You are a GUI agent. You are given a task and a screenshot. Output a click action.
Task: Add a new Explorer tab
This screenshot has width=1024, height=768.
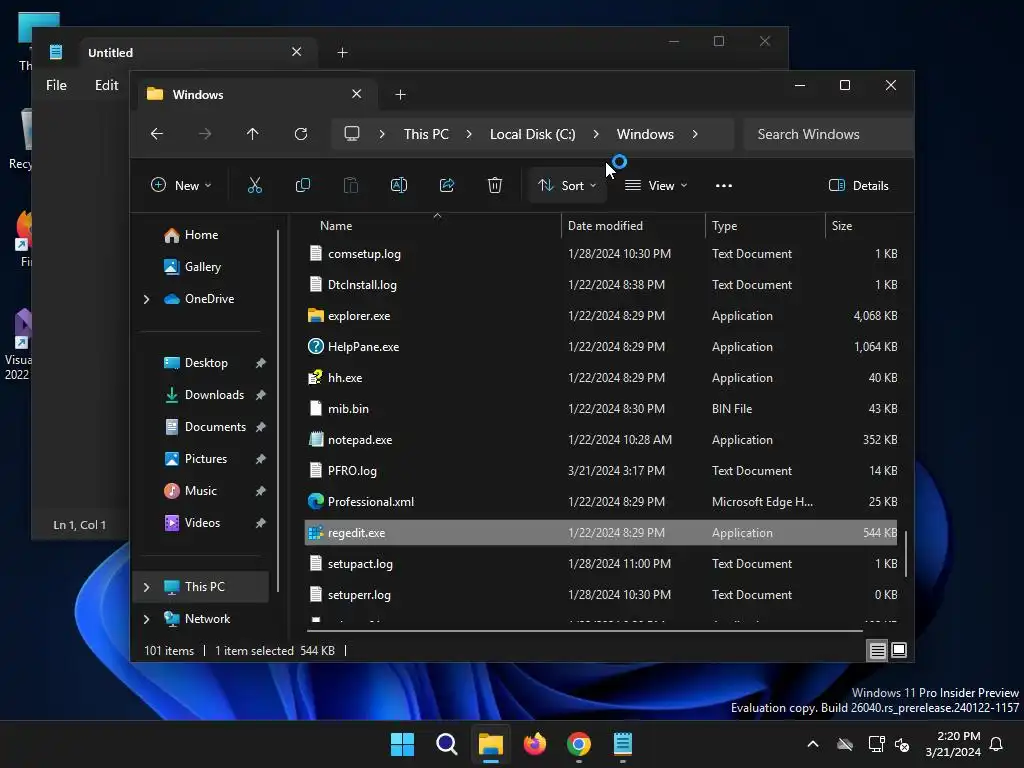click(x=400, y=95)
